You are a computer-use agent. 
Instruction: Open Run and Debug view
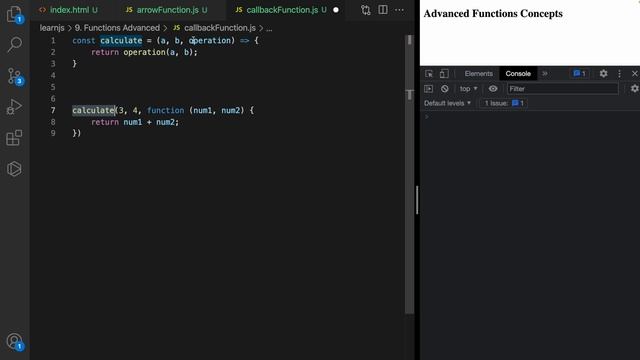(14, 107)
